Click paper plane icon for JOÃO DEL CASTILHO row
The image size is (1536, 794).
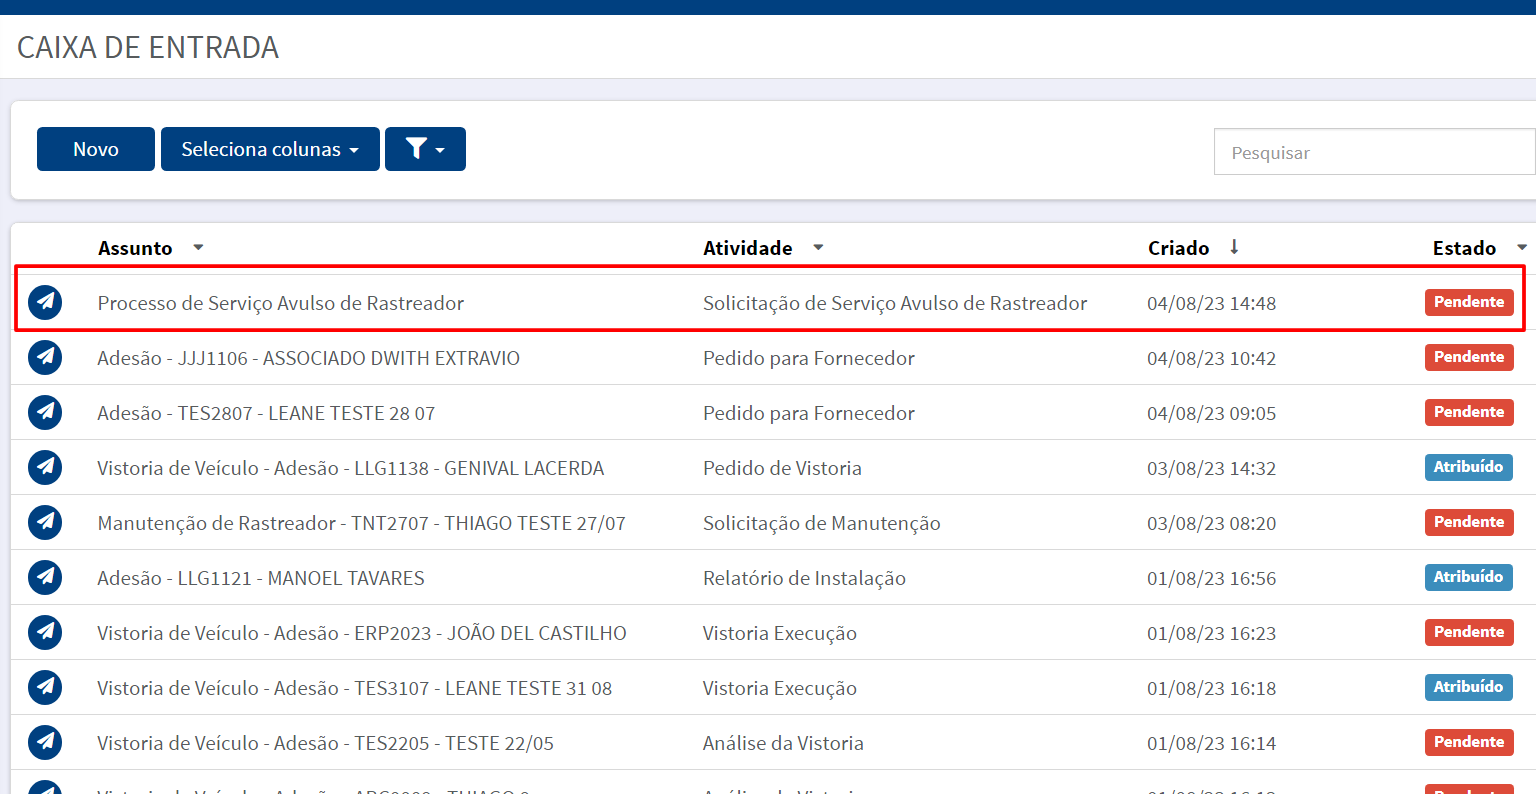45,632
